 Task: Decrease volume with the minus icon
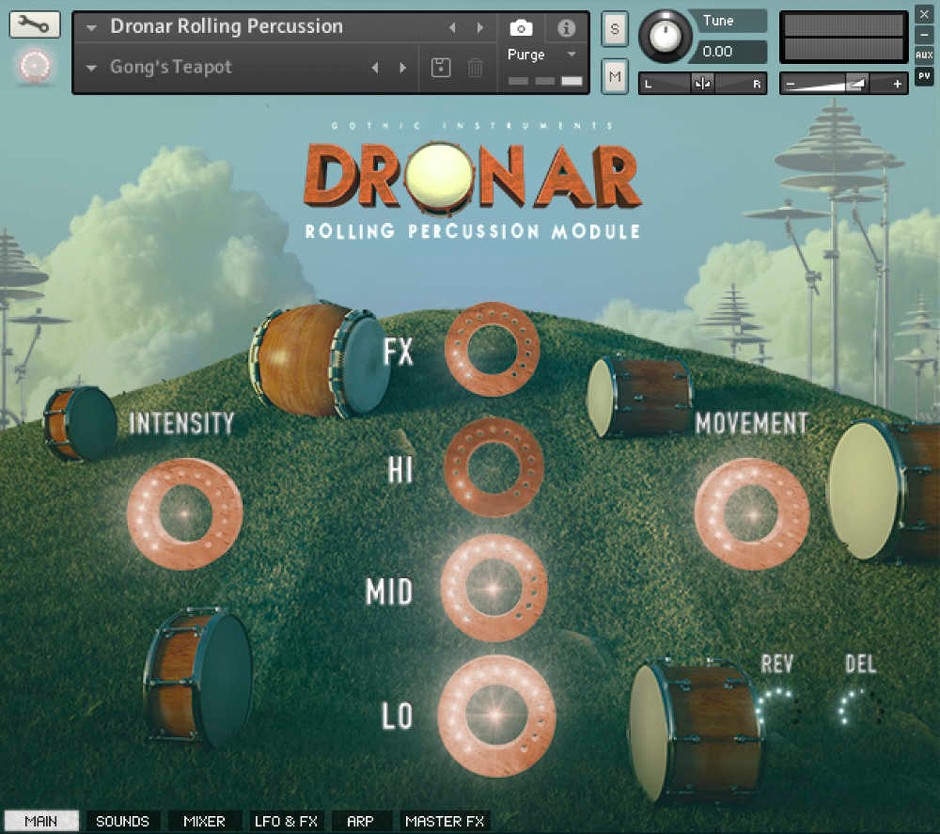(x=790, y=85)
